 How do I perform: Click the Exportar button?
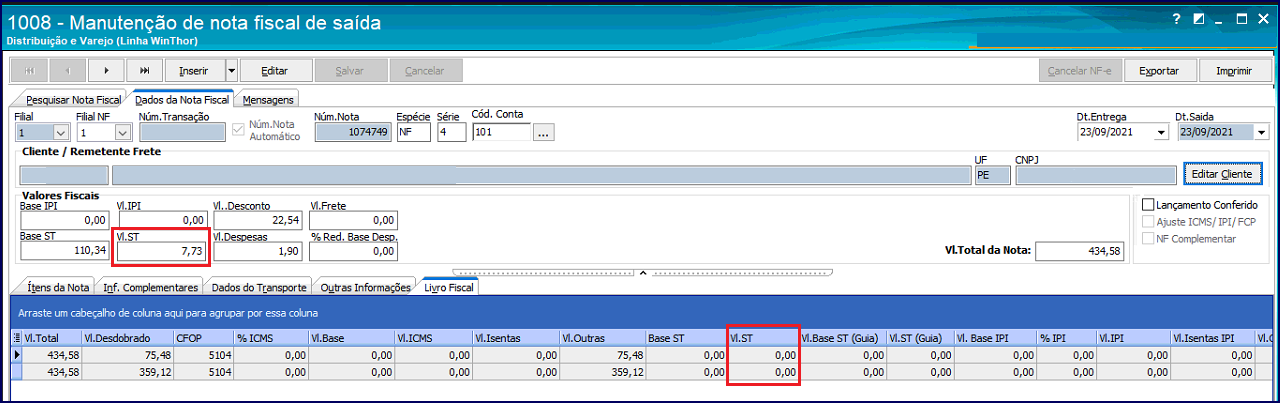coord(1159,71)
